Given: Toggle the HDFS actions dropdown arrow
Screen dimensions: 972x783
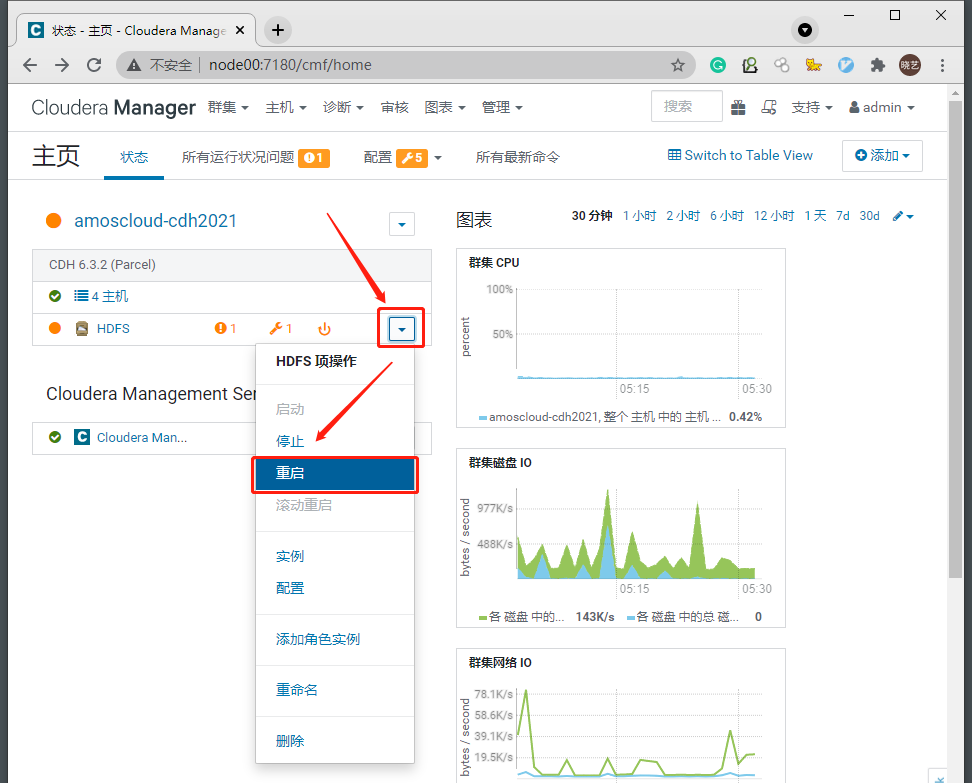Looking at the screenshot, I should pos(402,329).
